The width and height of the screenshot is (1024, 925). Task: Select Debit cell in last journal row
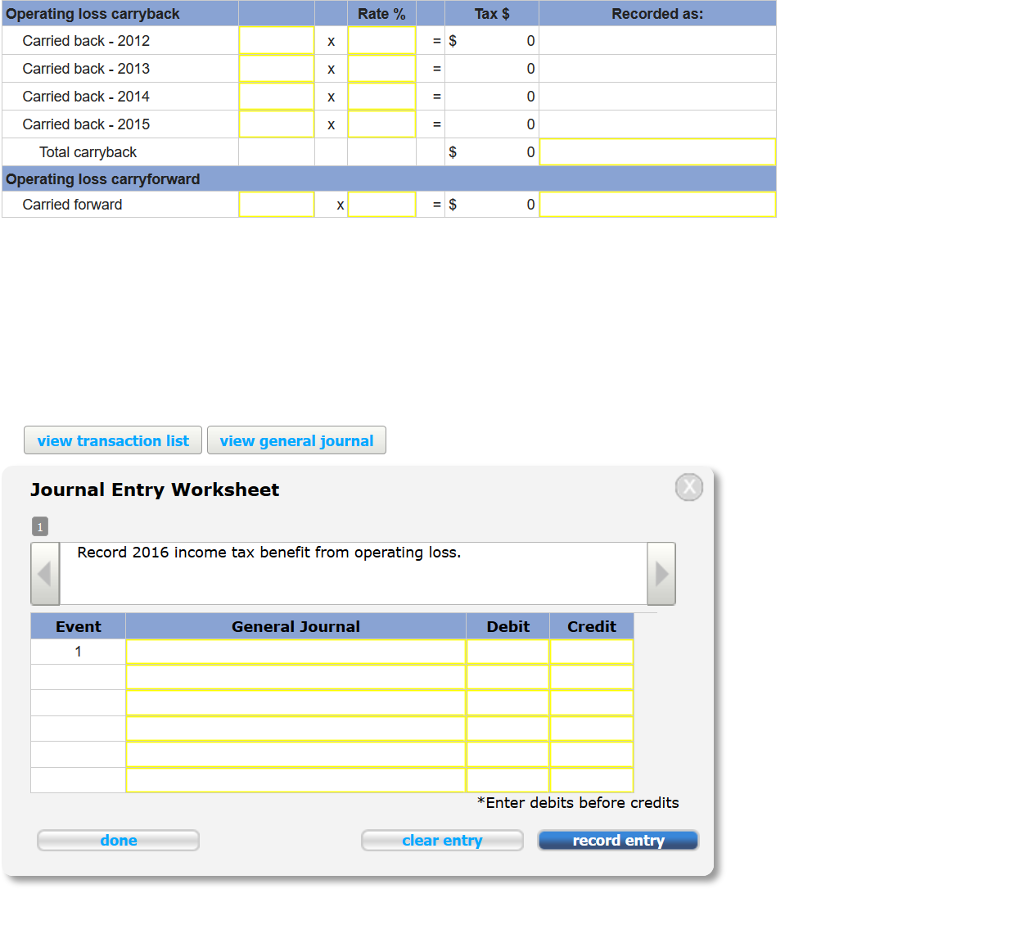tap(508, 780)
